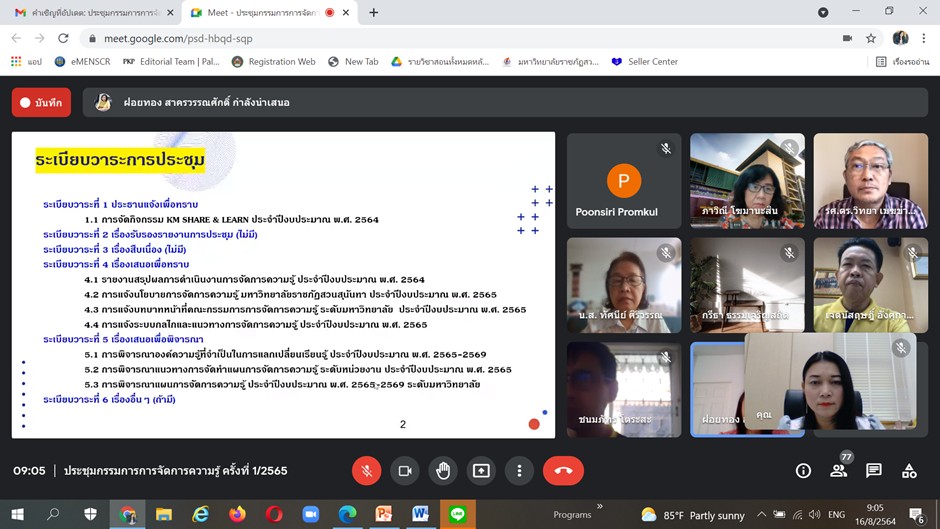Open the Activities panel icon

pos(909,471)
